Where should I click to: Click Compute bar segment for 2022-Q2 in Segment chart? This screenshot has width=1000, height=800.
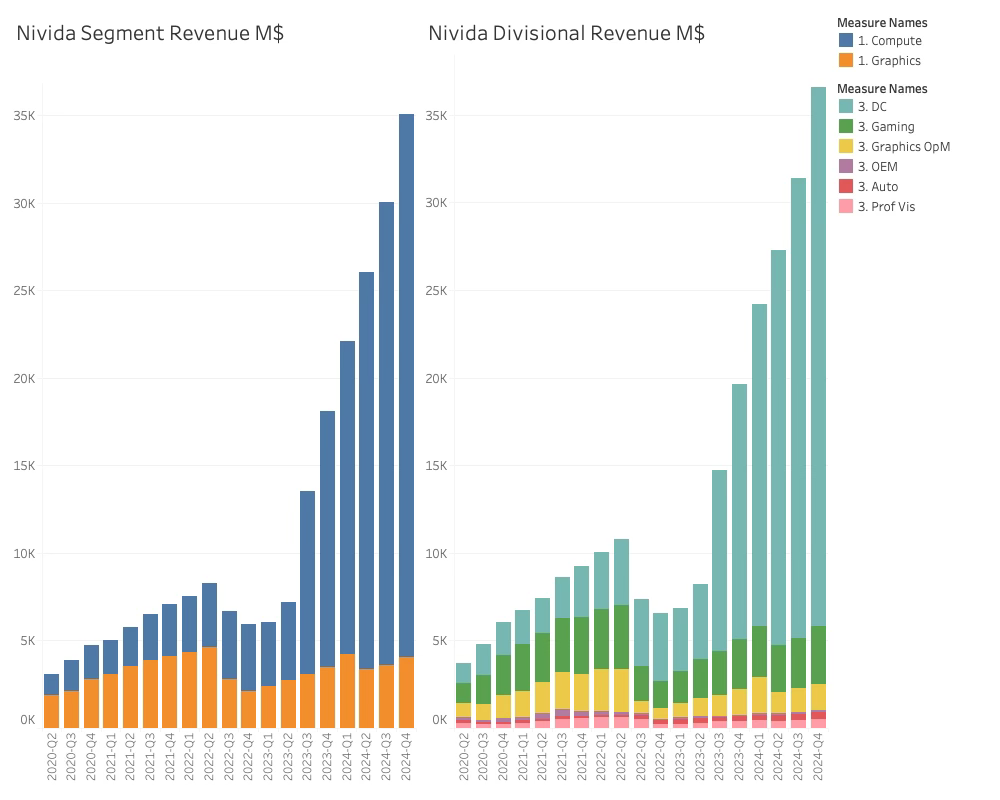209,615
